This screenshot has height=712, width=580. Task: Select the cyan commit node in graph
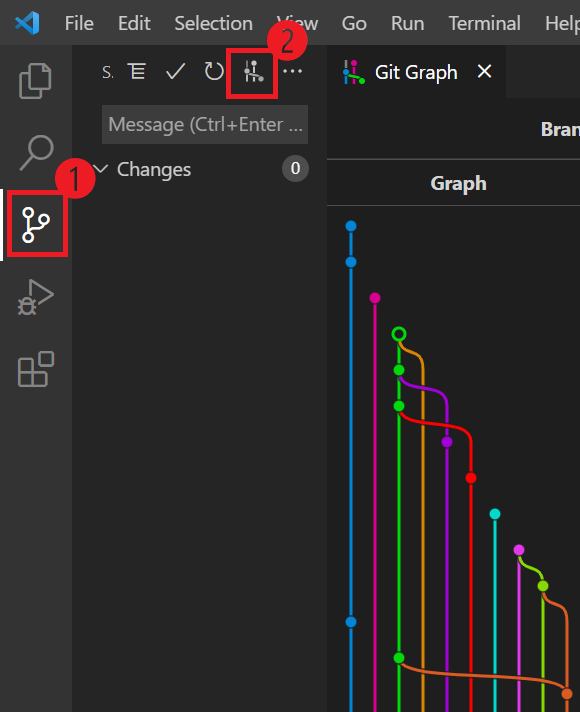coord(495,514)
